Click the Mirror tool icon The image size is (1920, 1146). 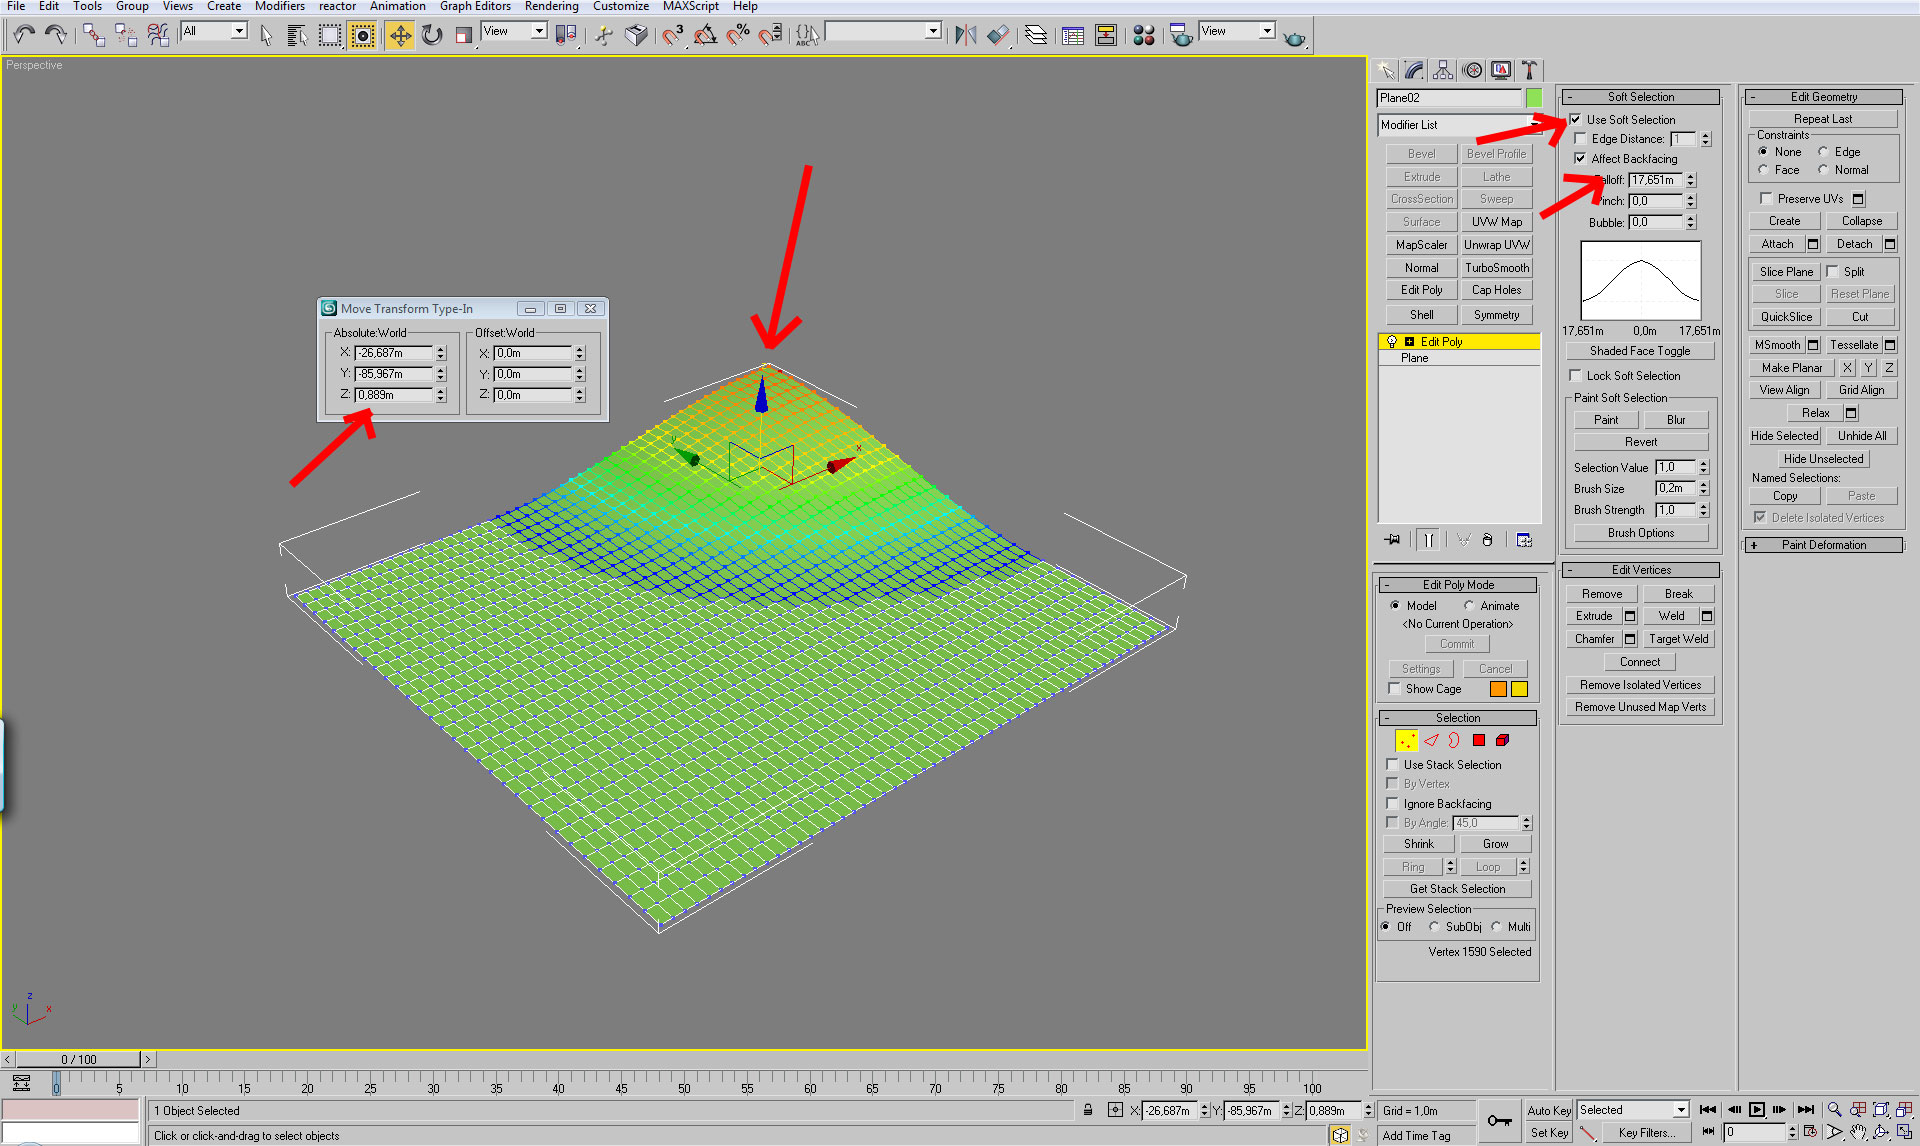point(965,36)
